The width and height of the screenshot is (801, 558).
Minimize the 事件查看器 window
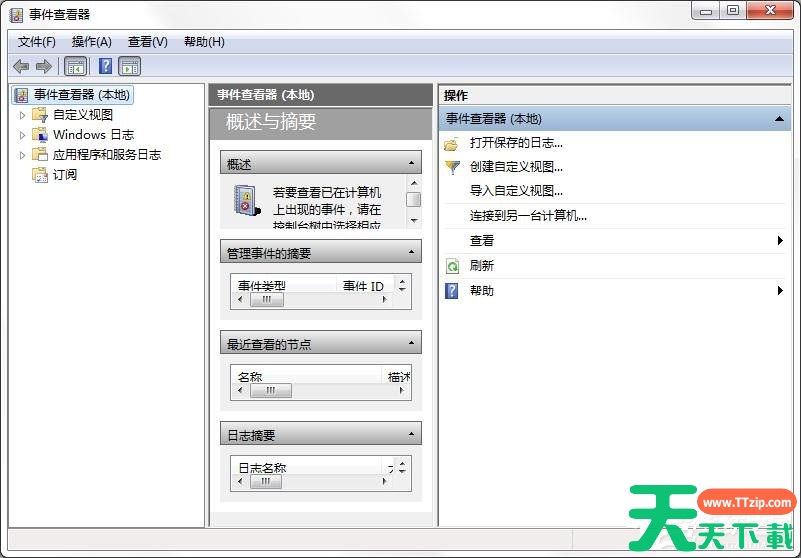click(706, 11)
